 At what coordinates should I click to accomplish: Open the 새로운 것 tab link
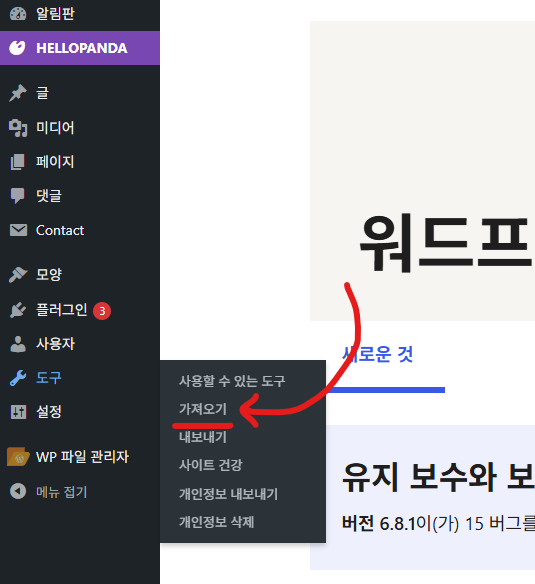click(x=377, y=354)
